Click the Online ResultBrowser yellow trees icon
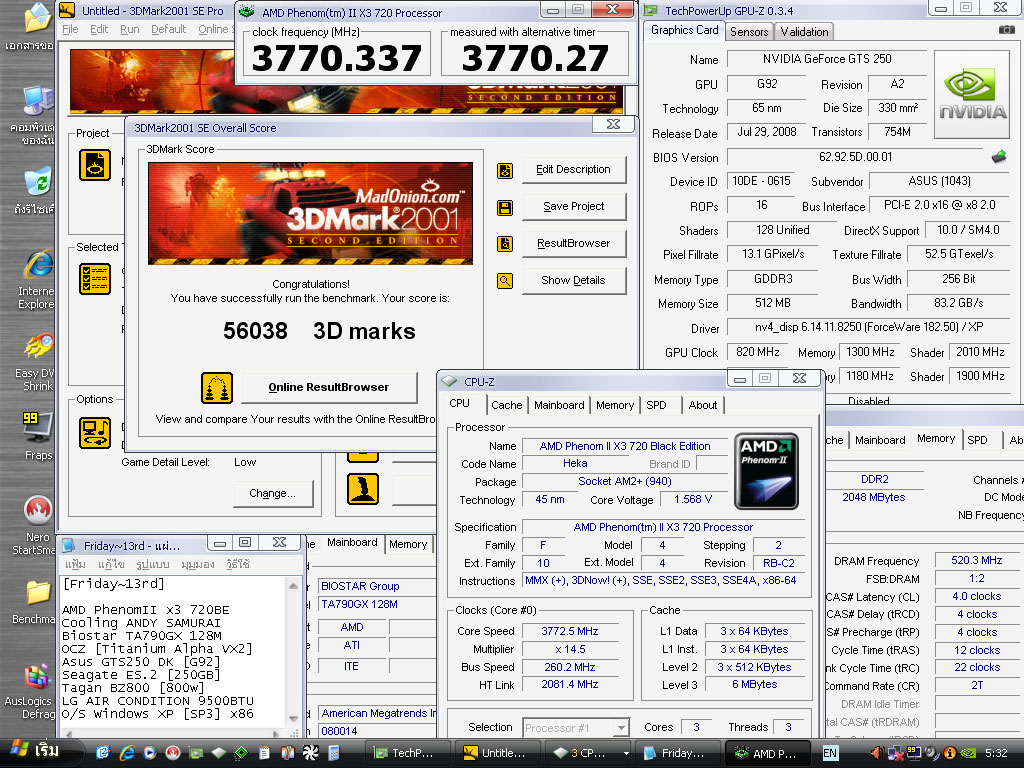 click(x=217, y=388)
